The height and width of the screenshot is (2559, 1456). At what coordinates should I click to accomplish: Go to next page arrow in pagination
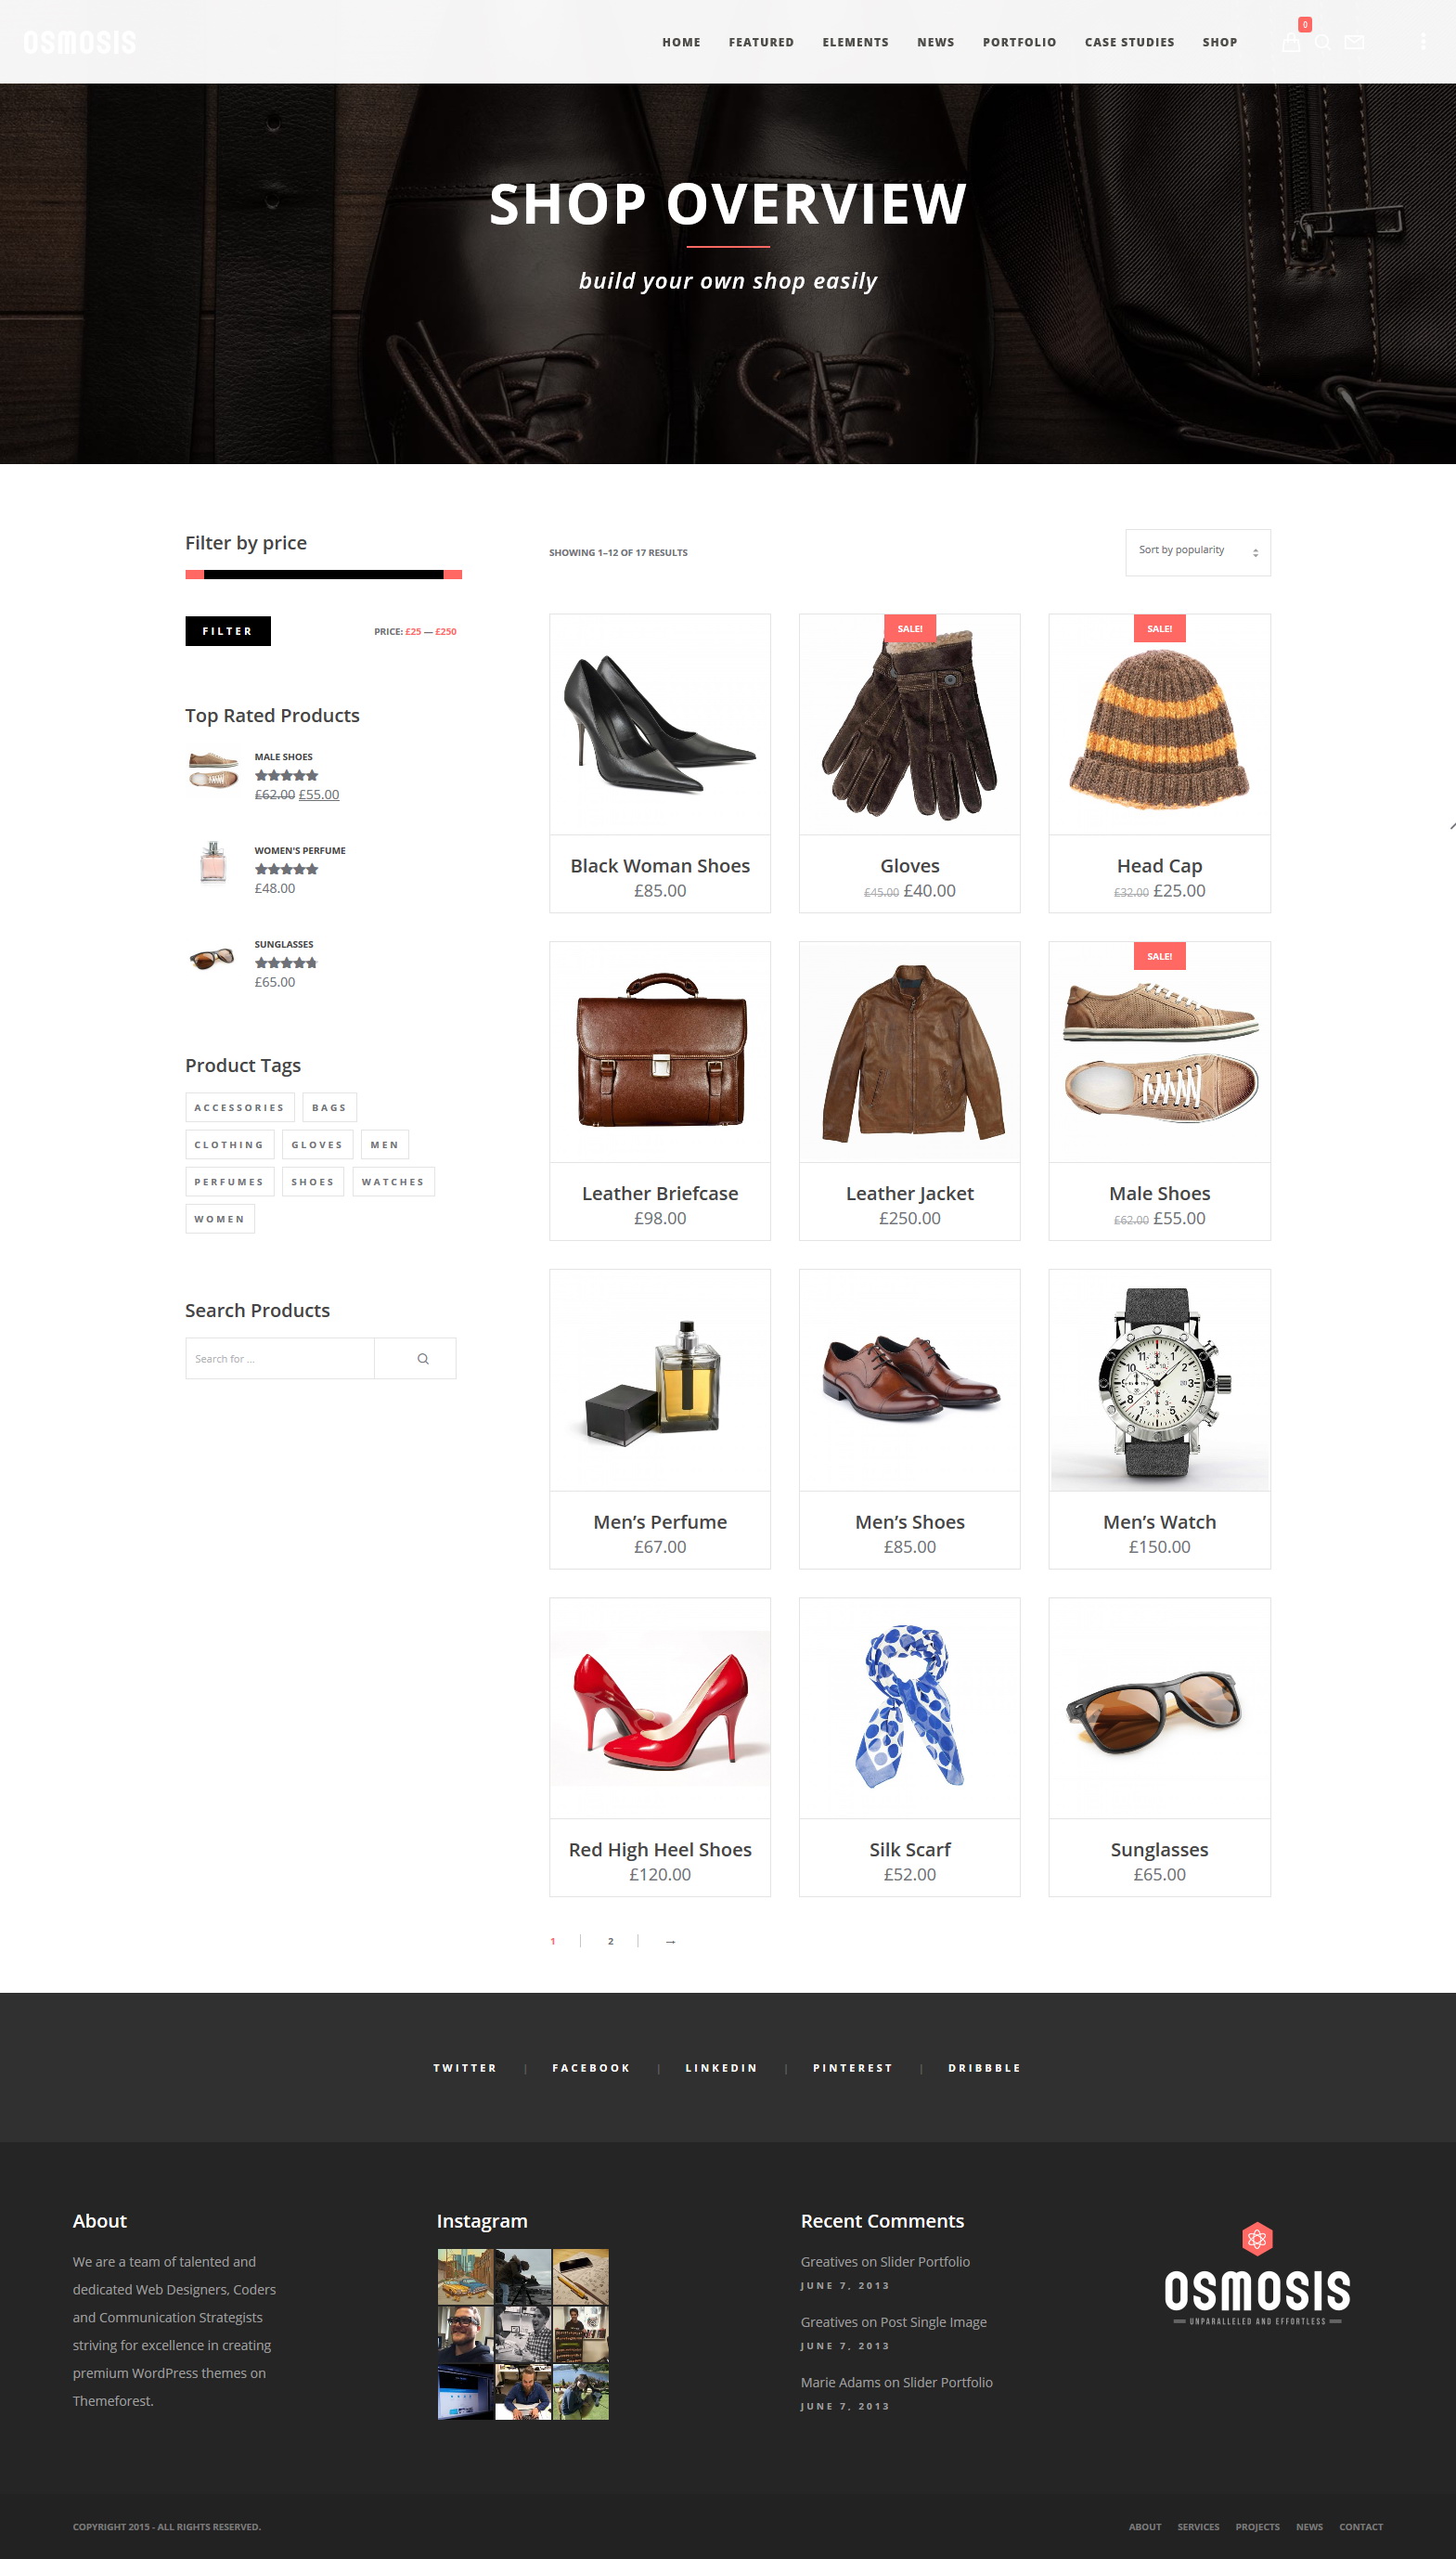670,1941
